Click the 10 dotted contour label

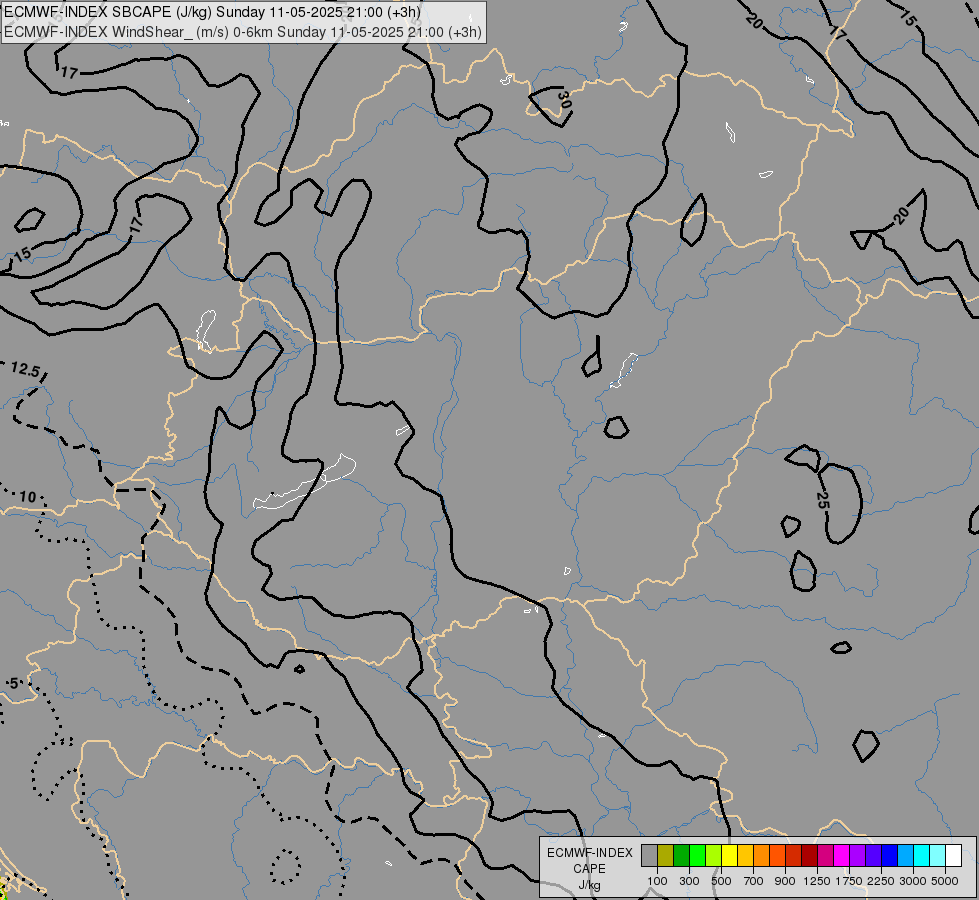tap(27, 497)
